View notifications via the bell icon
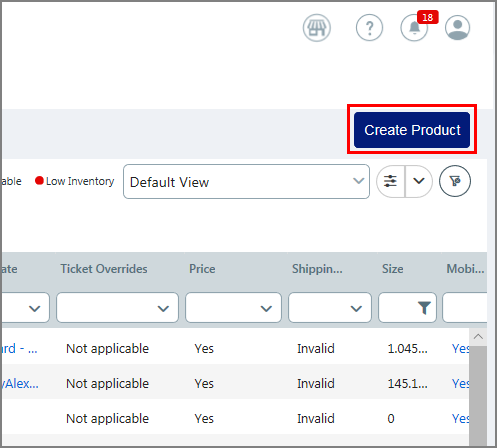Viewport: 497px width, 448px height. point(414,28)
